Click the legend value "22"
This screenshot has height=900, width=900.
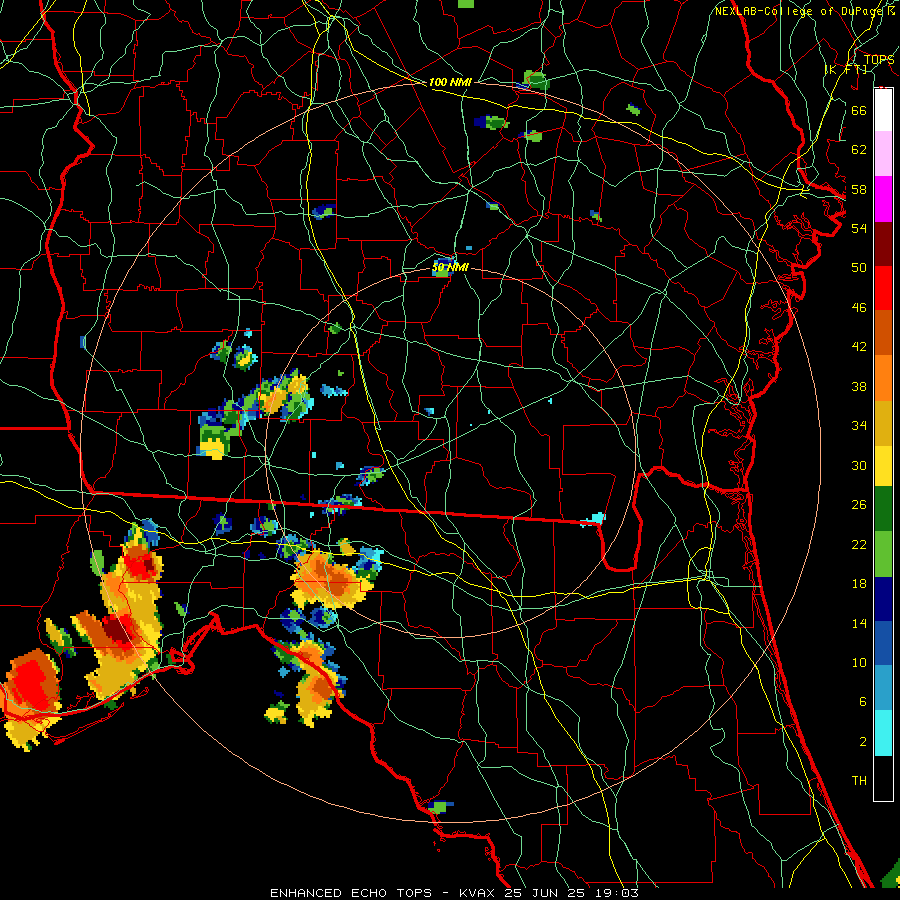(x=859, y=545)
